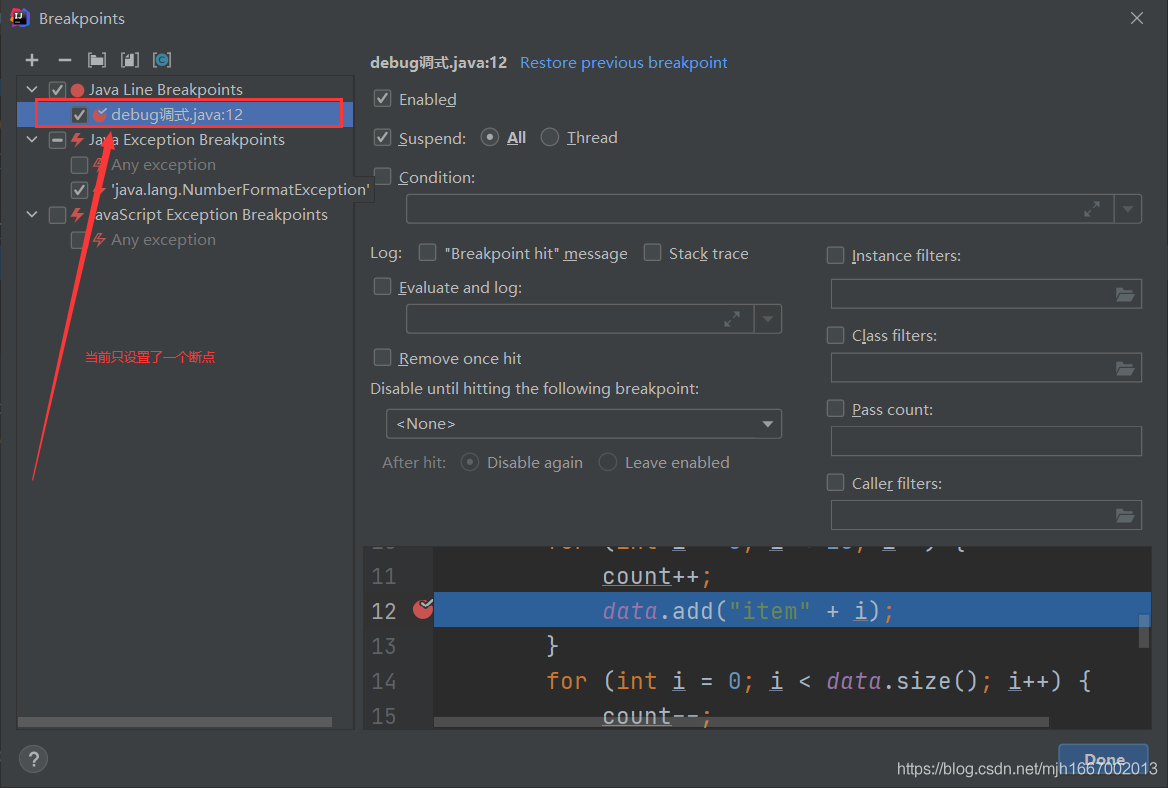Click highlighted code line 12 data.add
Image resolution: width=1168 pixels, height=788 pixels.
click(792, 610)
